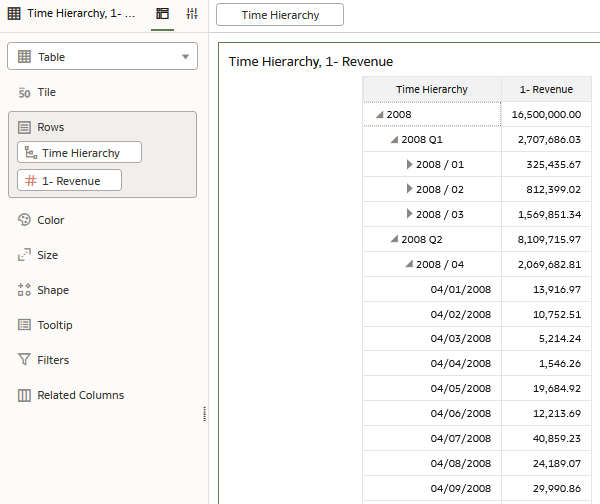Screen dimensions: 600x504
Task: Click the Related Columns icon
Action: click(25, 395)
